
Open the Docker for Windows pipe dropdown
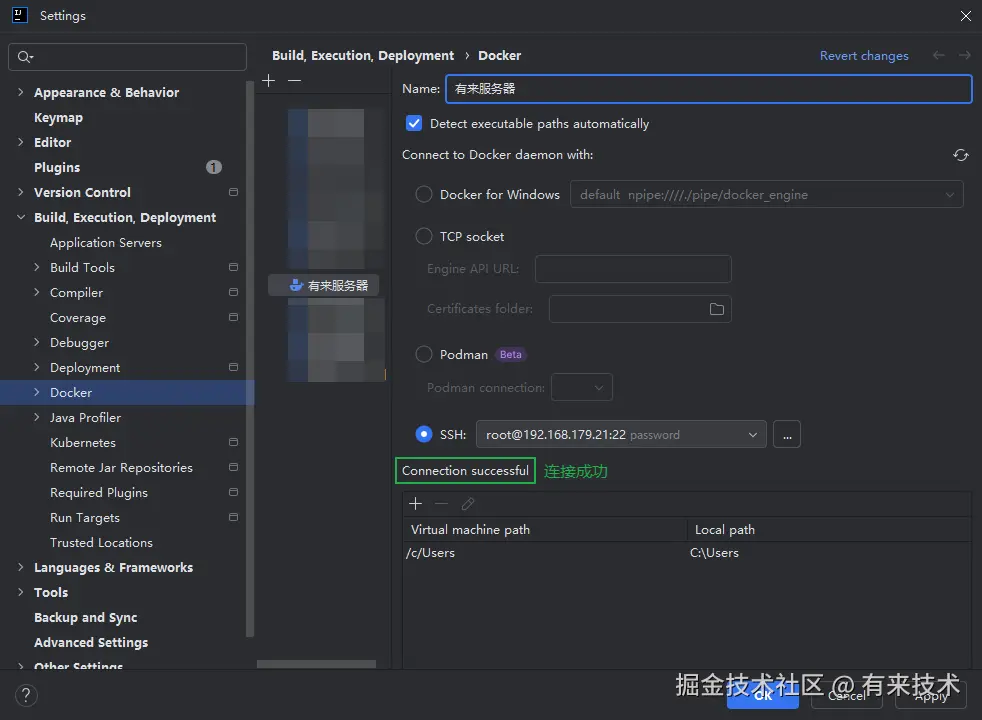(x=767, y=195)
